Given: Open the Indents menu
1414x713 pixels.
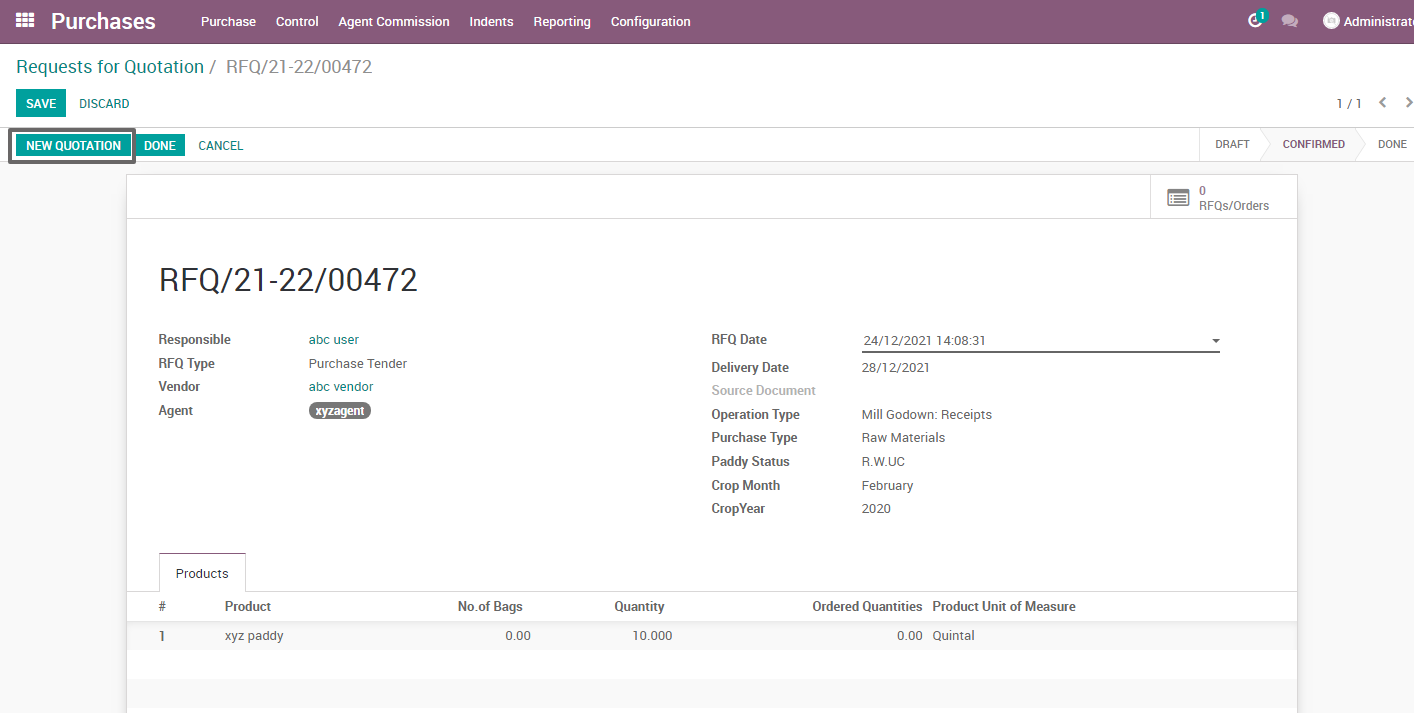Looking at the screenshot, I should point(491,21).
